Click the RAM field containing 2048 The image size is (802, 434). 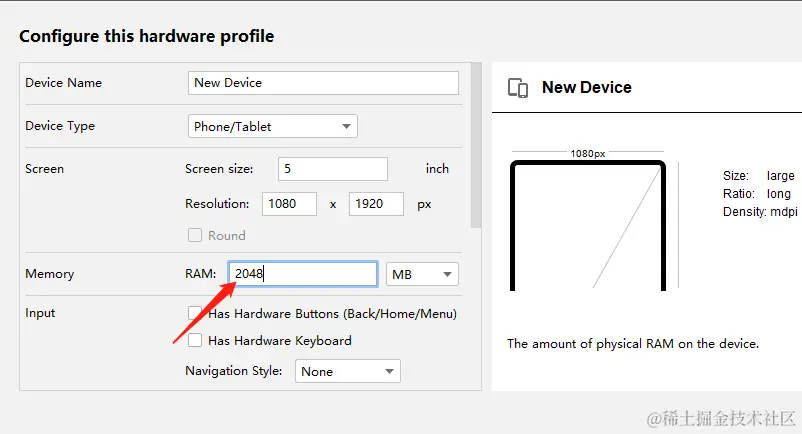(x=303, y=274)
